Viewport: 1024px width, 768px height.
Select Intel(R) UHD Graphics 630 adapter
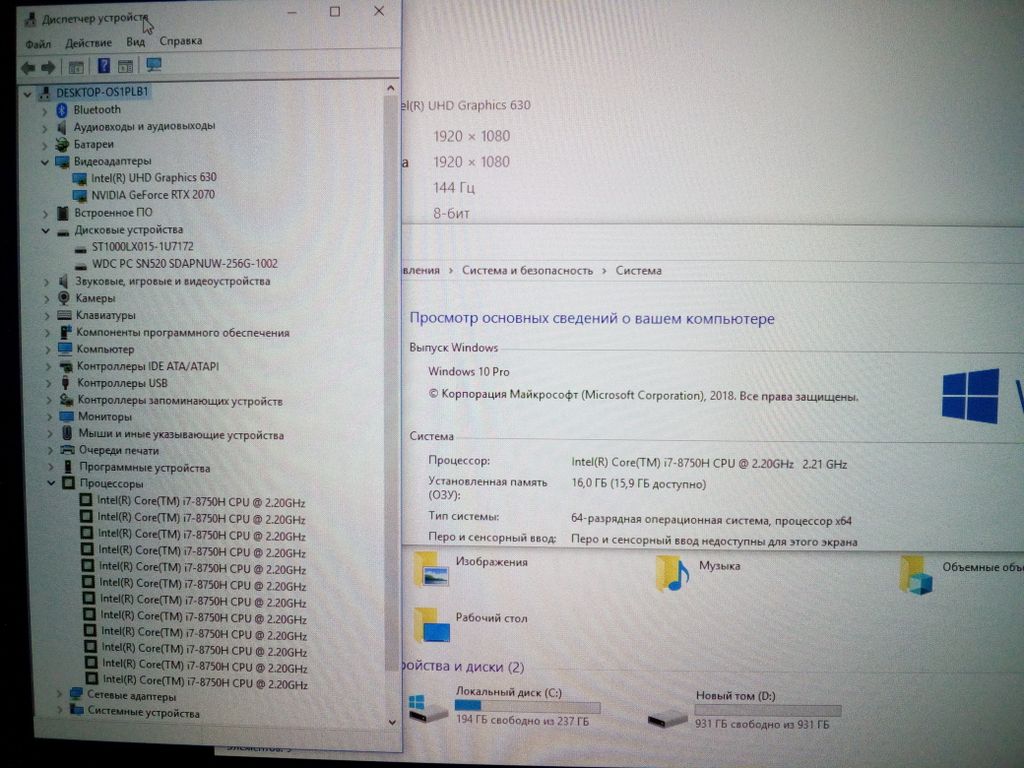(152, 178)
